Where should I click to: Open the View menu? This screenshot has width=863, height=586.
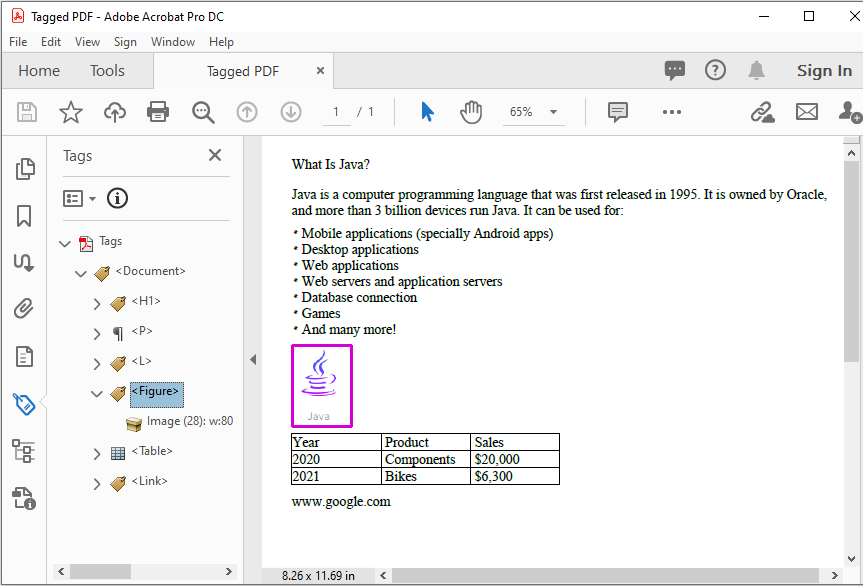87,42
